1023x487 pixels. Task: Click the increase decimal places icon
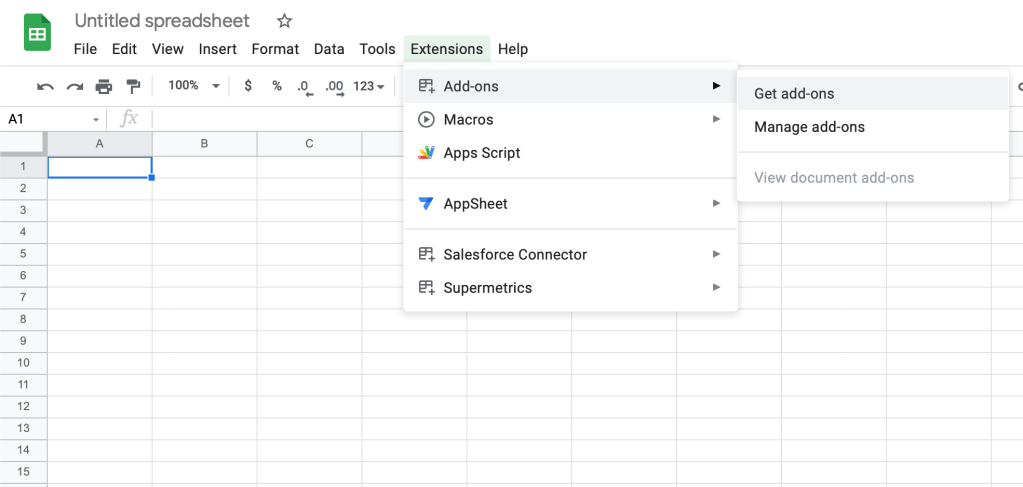[335, 87]
